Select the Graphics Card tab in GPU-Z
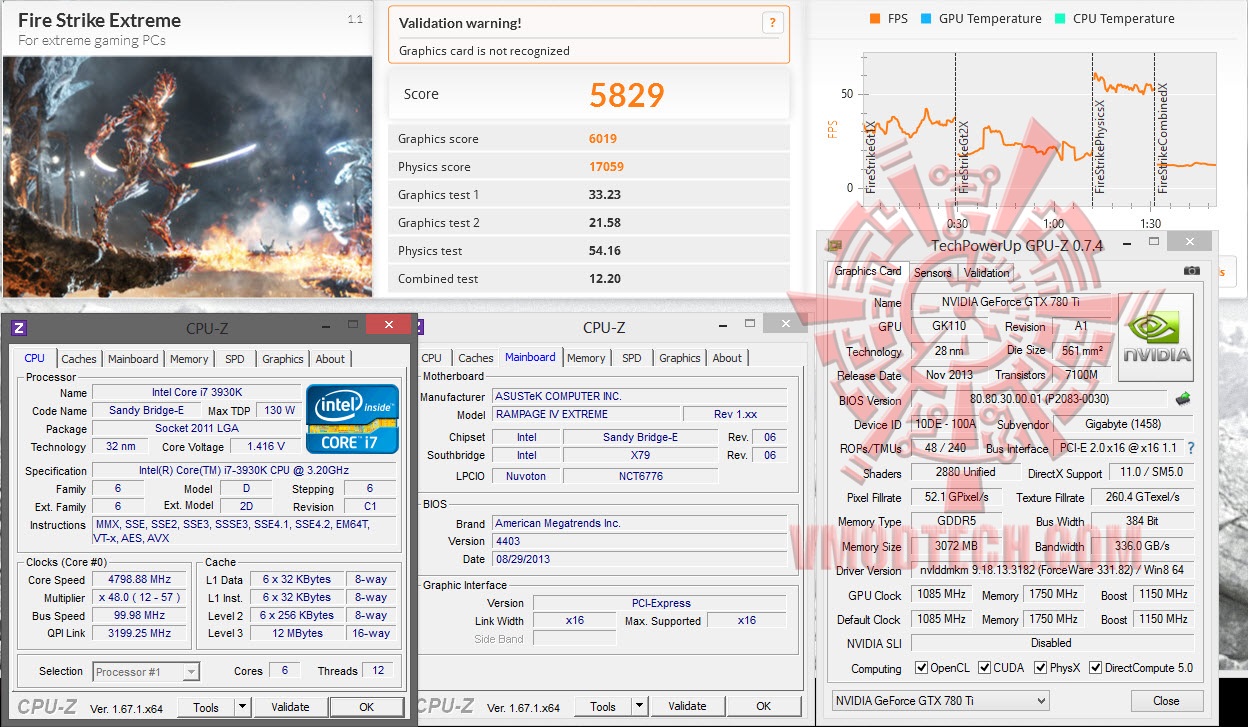This screenshot has width=1248, height=727. point(867,271)
